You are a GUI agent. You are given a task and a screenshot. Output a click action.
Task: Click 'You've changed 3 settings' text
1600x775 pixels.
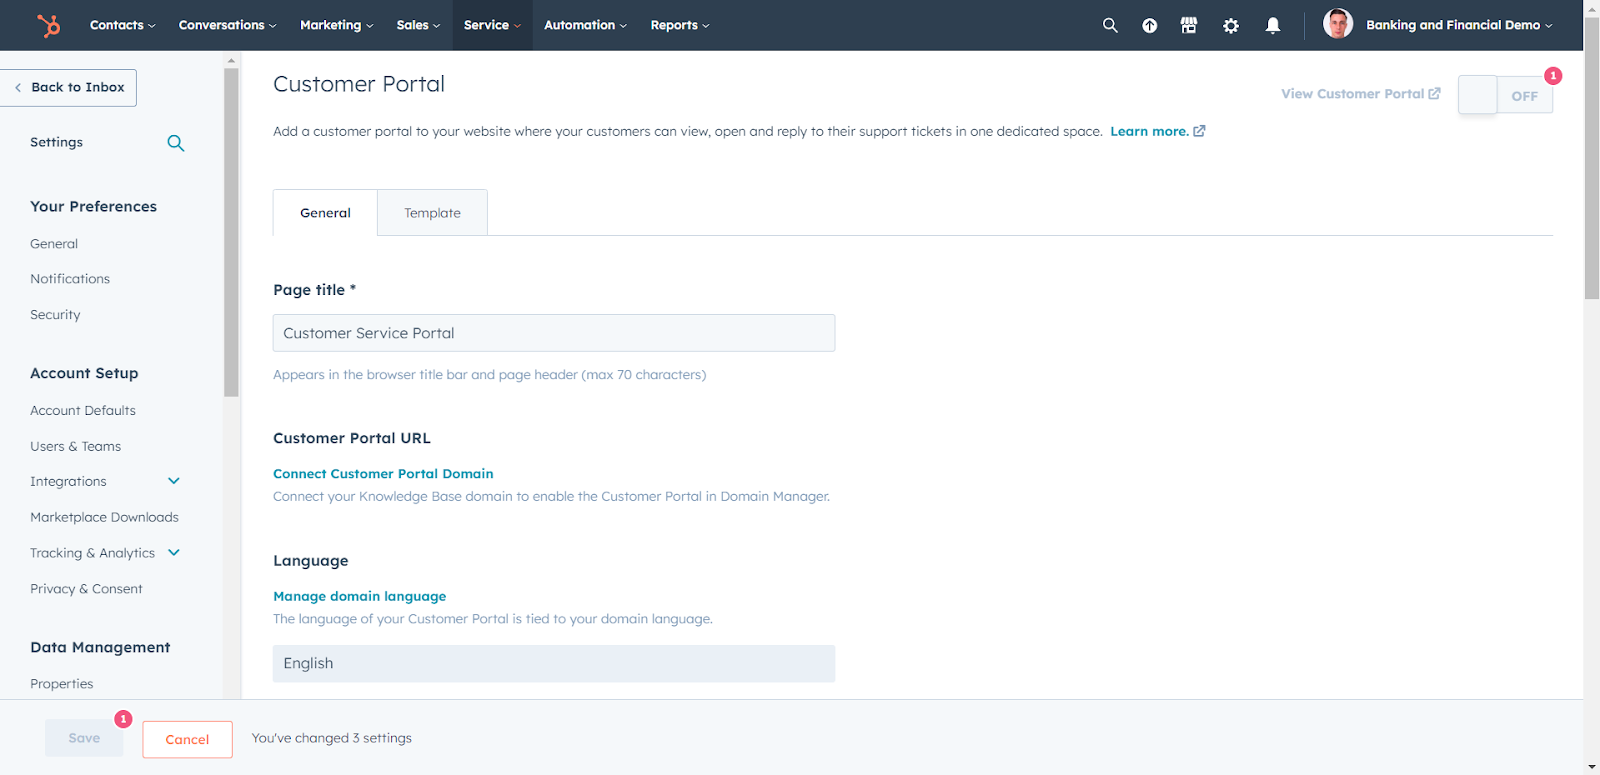[332, 738]
